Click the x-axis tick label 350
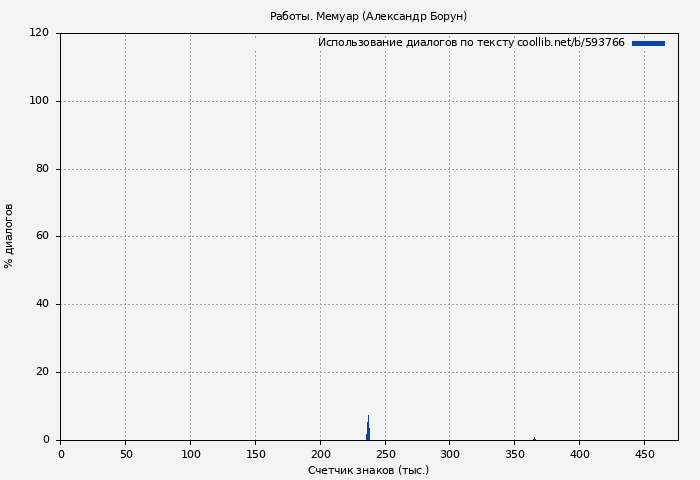700x480 pixels. tap(515, 454)
